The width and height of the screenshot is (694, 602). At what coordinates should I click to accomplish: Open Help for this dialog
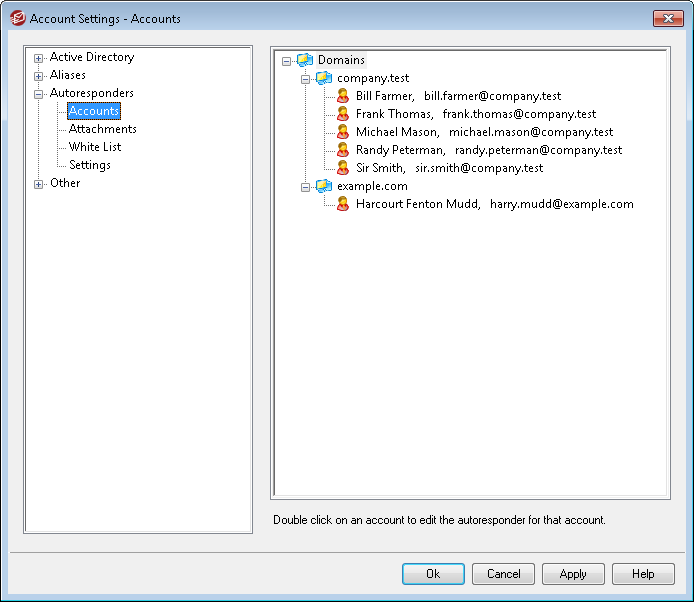[x=643, y=574]
